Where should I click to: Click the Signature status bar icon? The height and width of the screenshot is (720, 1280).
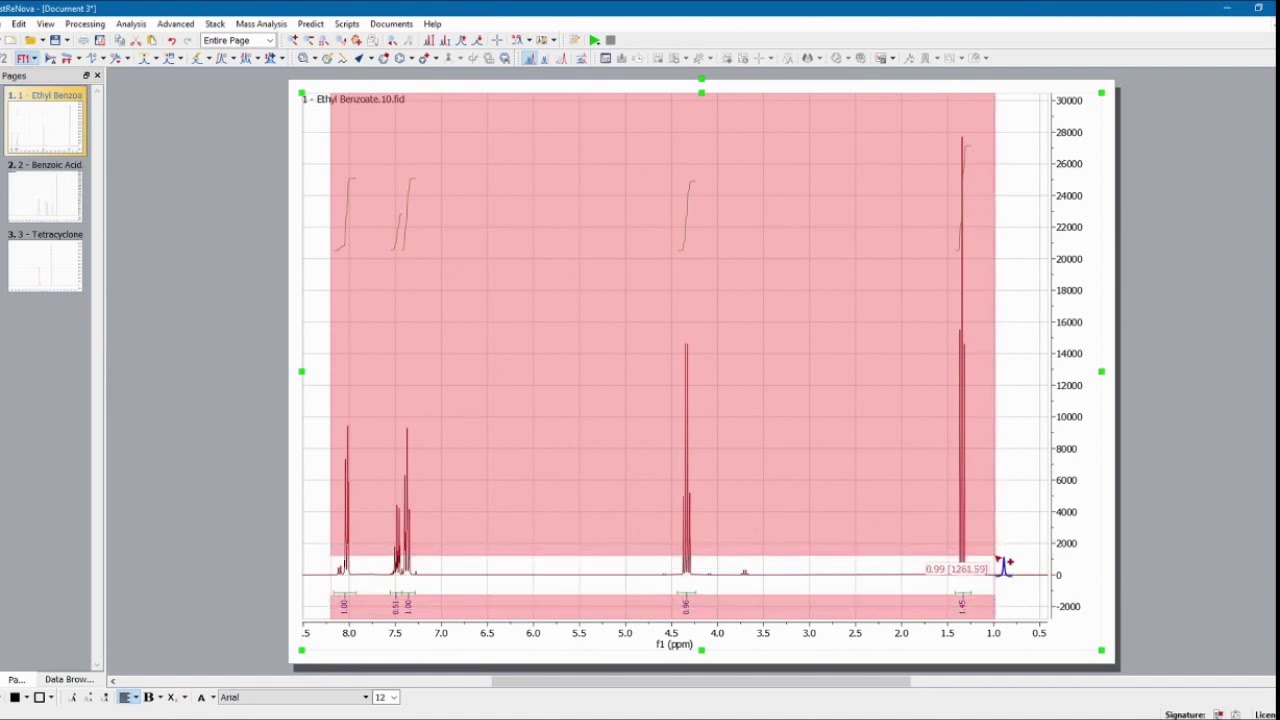point(1218,714)
